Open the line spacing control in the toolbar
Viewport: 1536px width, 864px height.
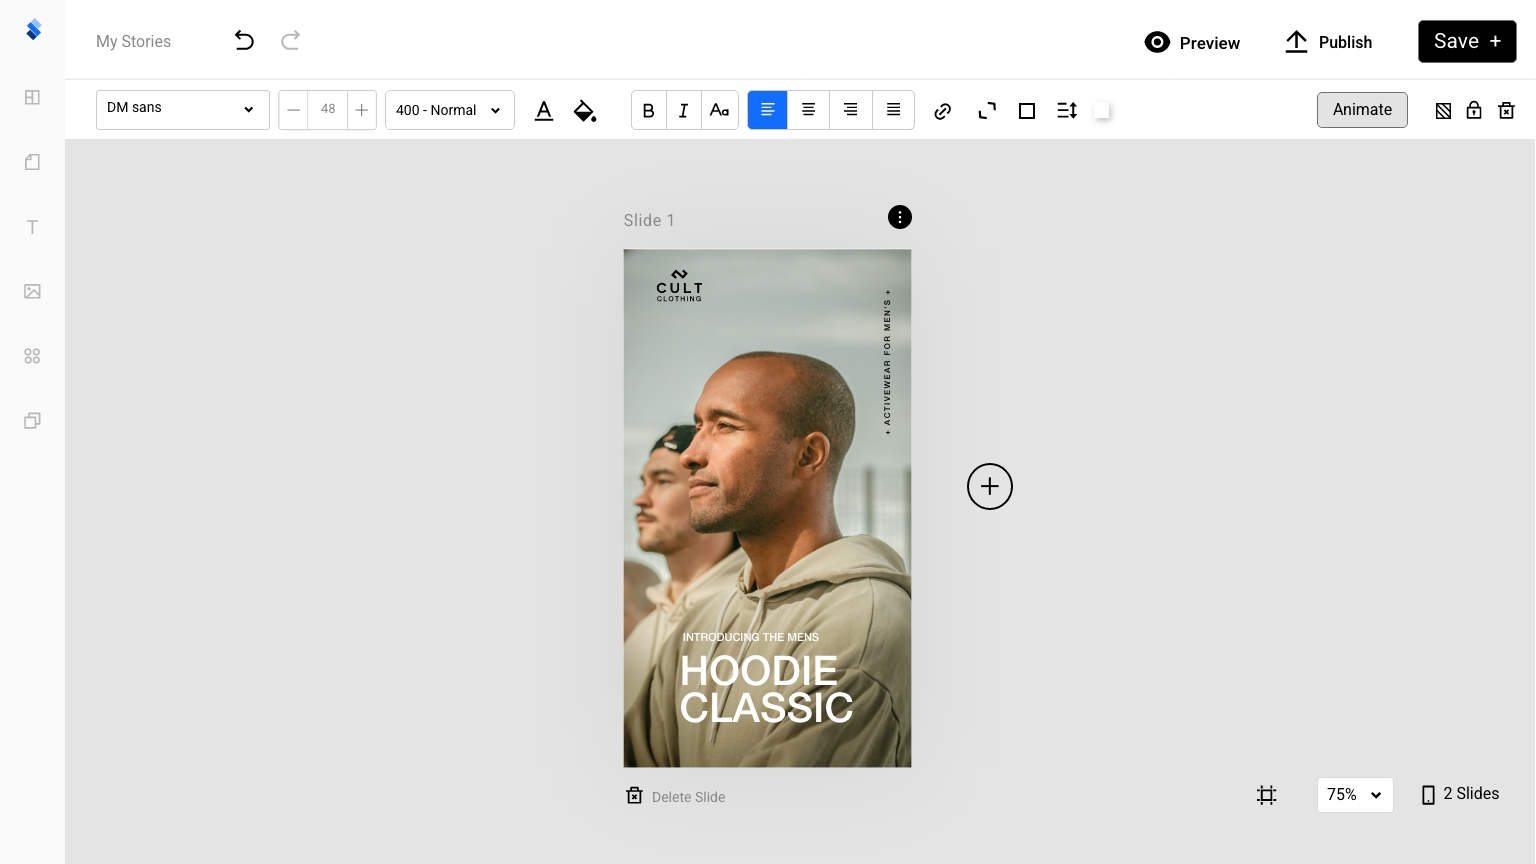1066,110
